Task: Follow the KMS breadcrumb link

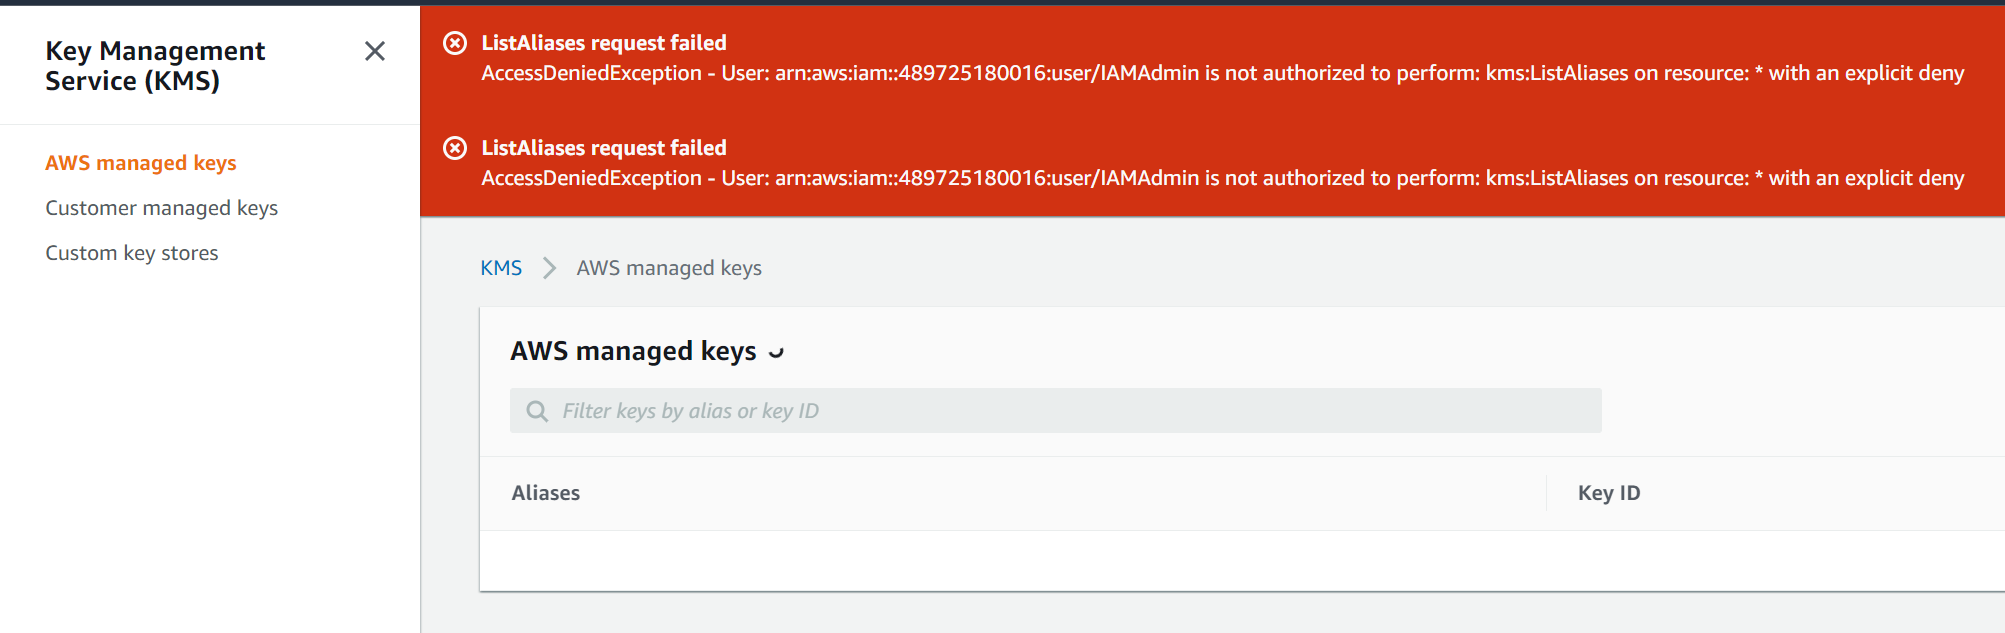Action: (501, 268)
